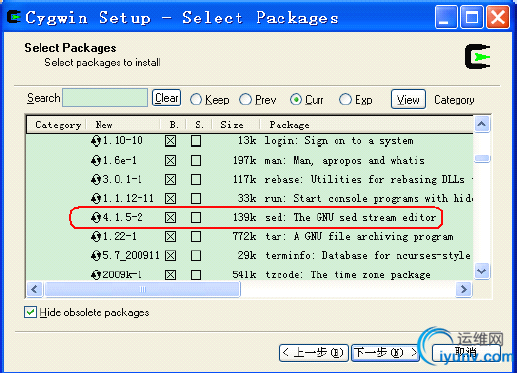Image resolution: width=520 pixels, height=373 pixels.
Task: Enable source checkbox for tar package
Action: [x=196, y=237]
